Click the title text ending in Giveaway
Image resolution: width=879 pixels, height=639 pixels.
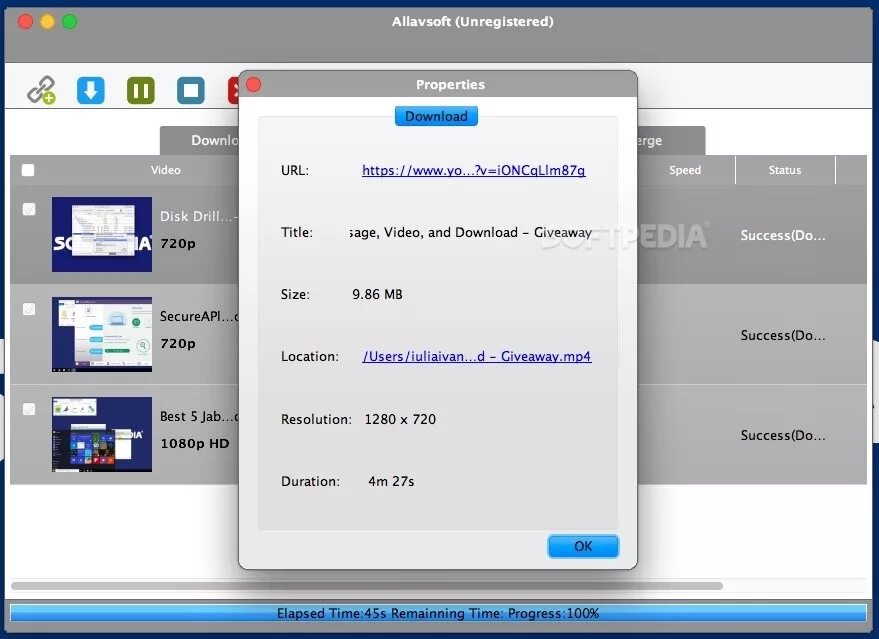click(x=470, y=233)
